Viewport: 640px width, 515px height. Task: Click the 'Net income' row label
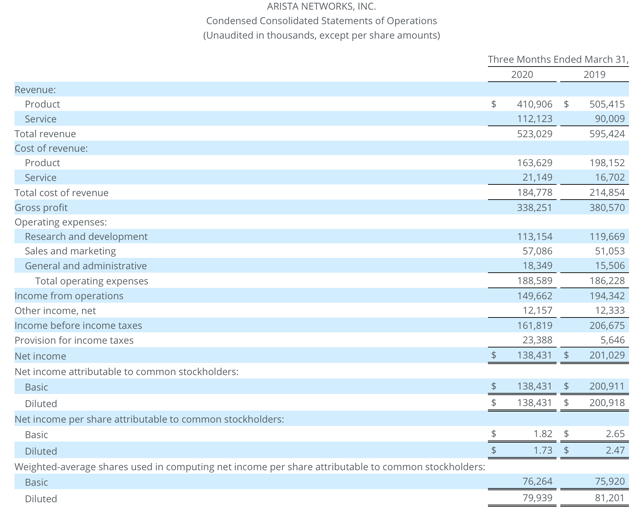click(40, 356)
